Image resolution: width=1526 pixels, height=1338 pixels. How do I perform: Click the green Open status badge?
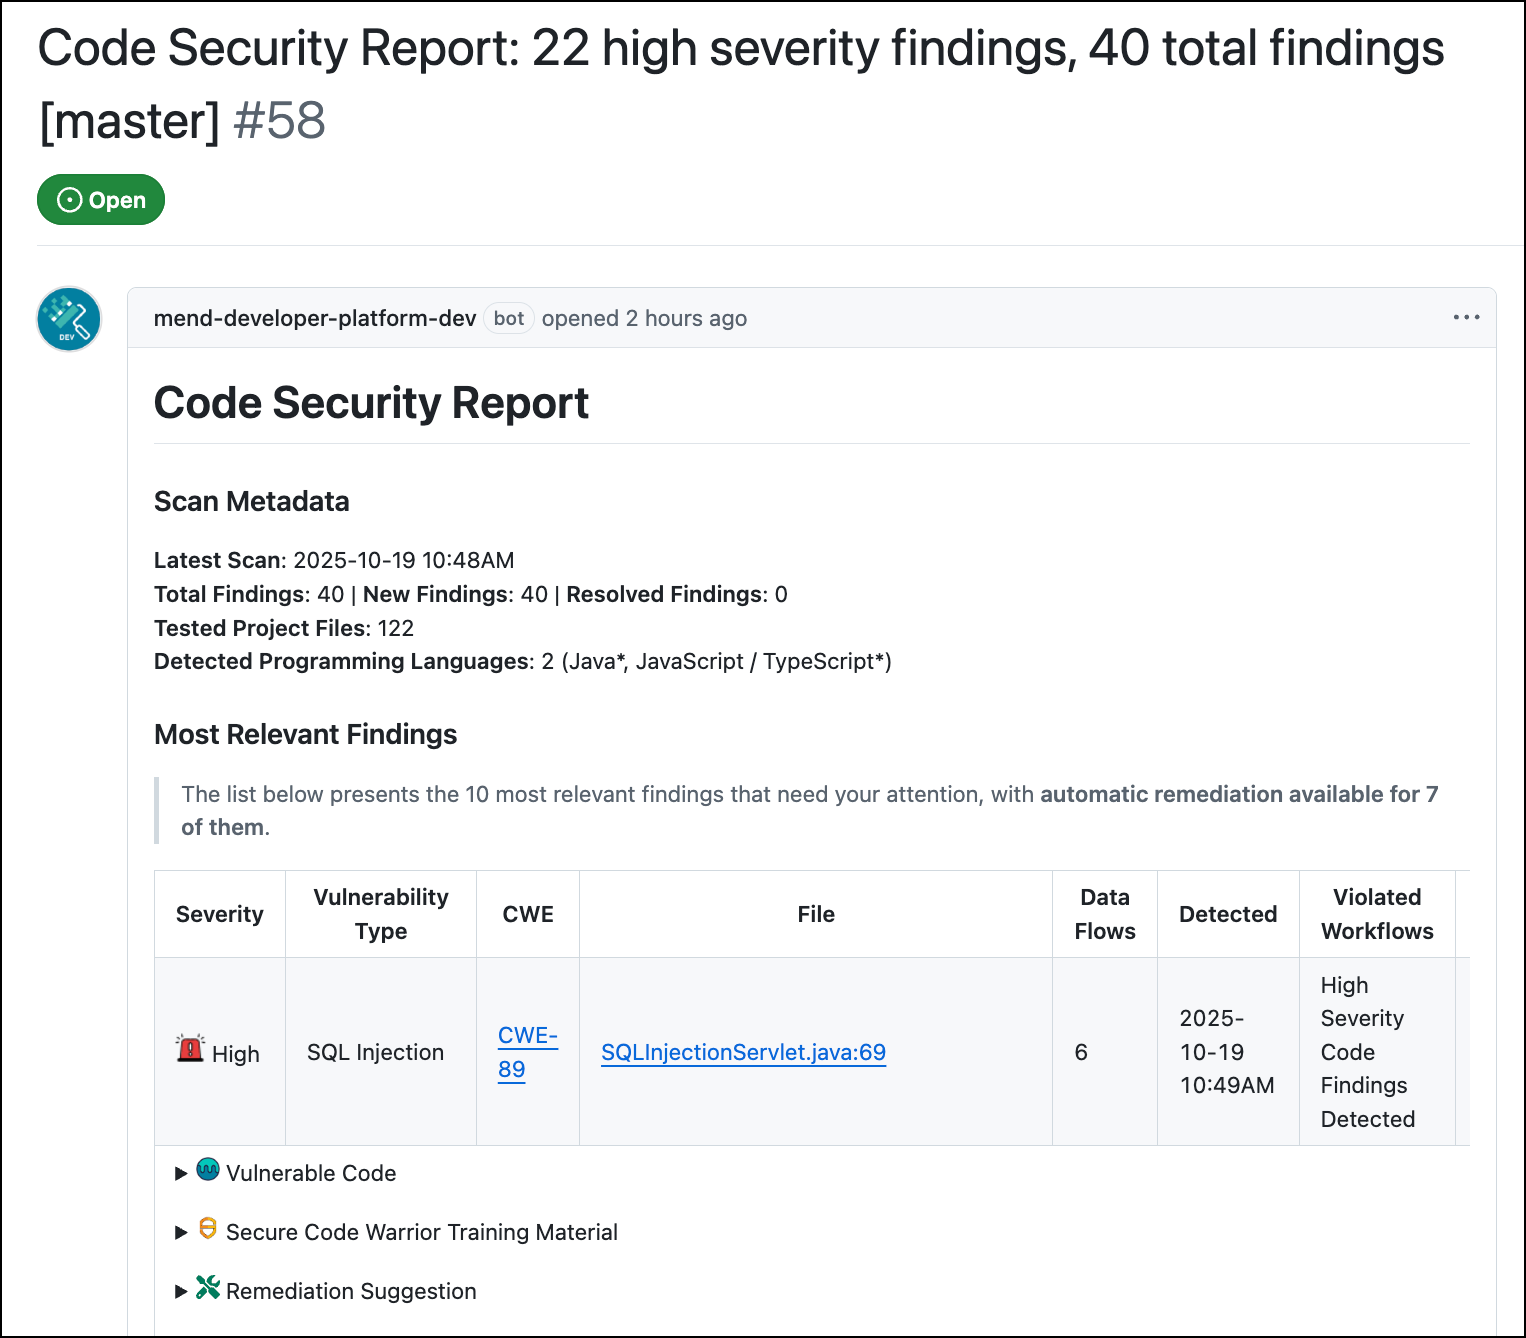pos(101,200)
